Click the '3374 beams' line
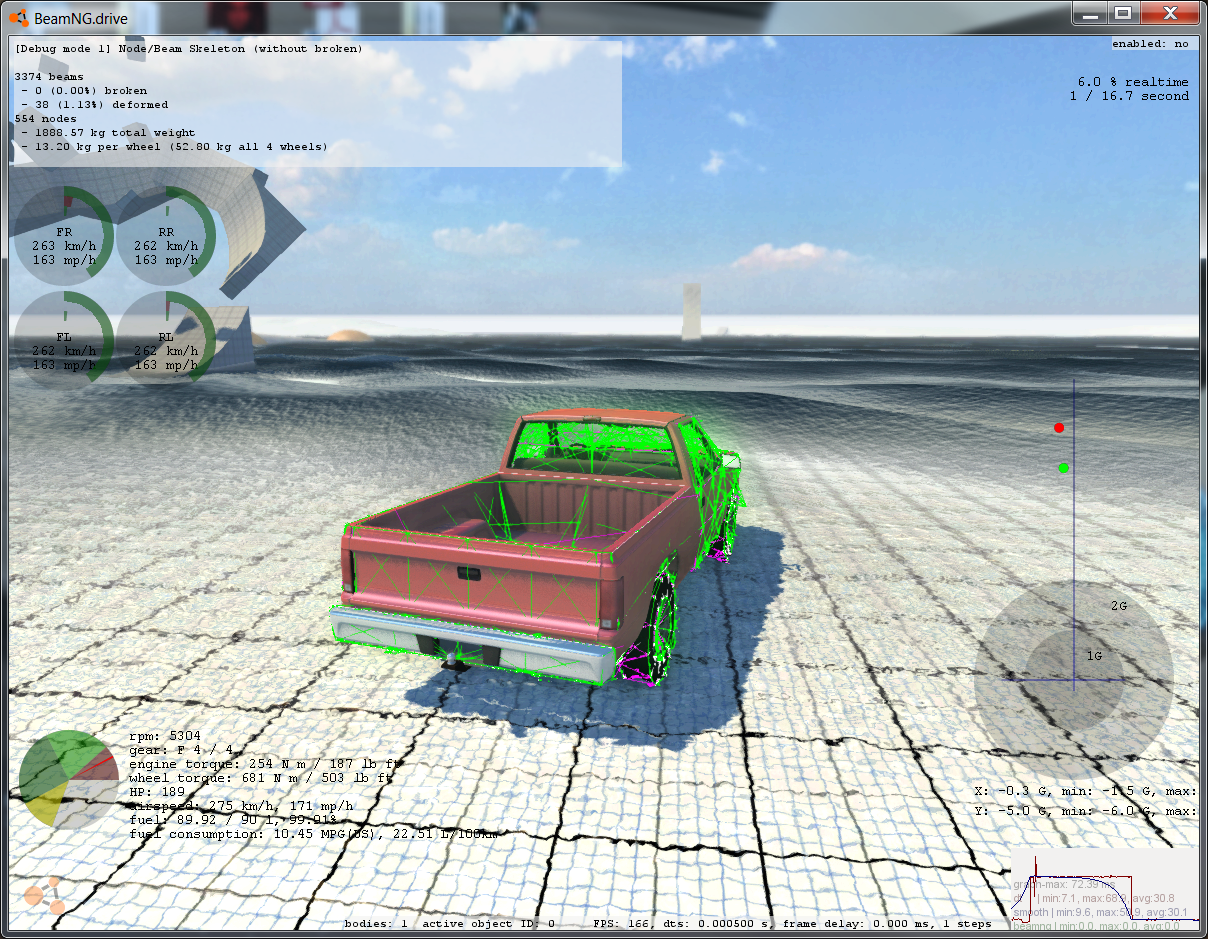 [x=49, y=76]
